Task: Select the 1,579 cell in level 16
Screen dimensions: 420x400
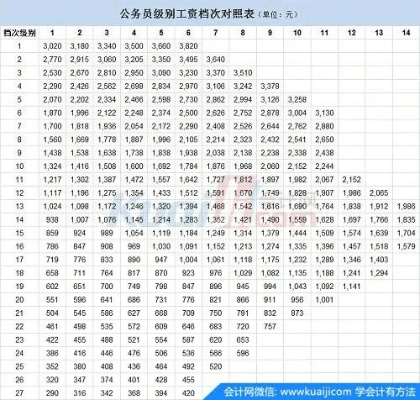Action: (406, 246)
